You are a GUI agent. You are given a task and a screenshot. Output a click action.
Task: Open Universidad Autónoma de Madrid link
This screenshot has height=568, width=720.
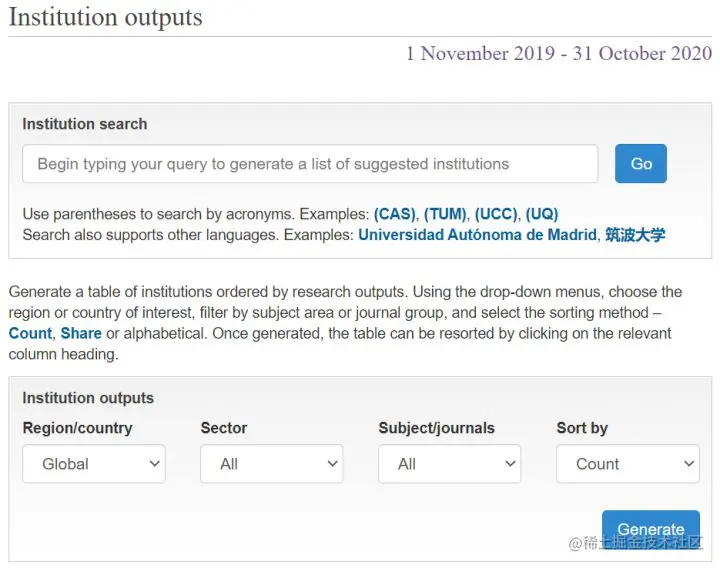(x=478, y=235)
